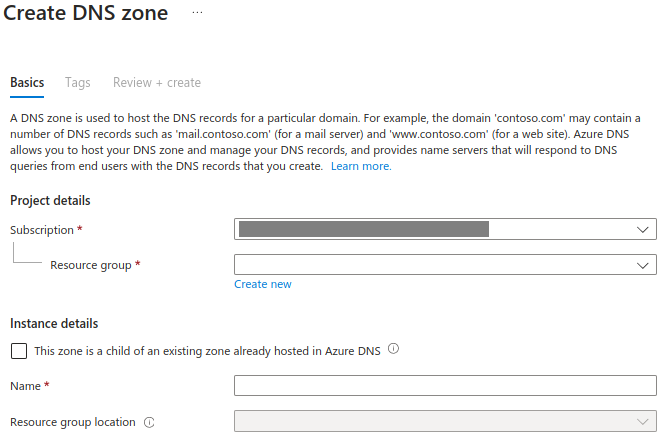Click the Create DNS zone page heading
This screenshot has width=669, height=446.
click(86, 13)
